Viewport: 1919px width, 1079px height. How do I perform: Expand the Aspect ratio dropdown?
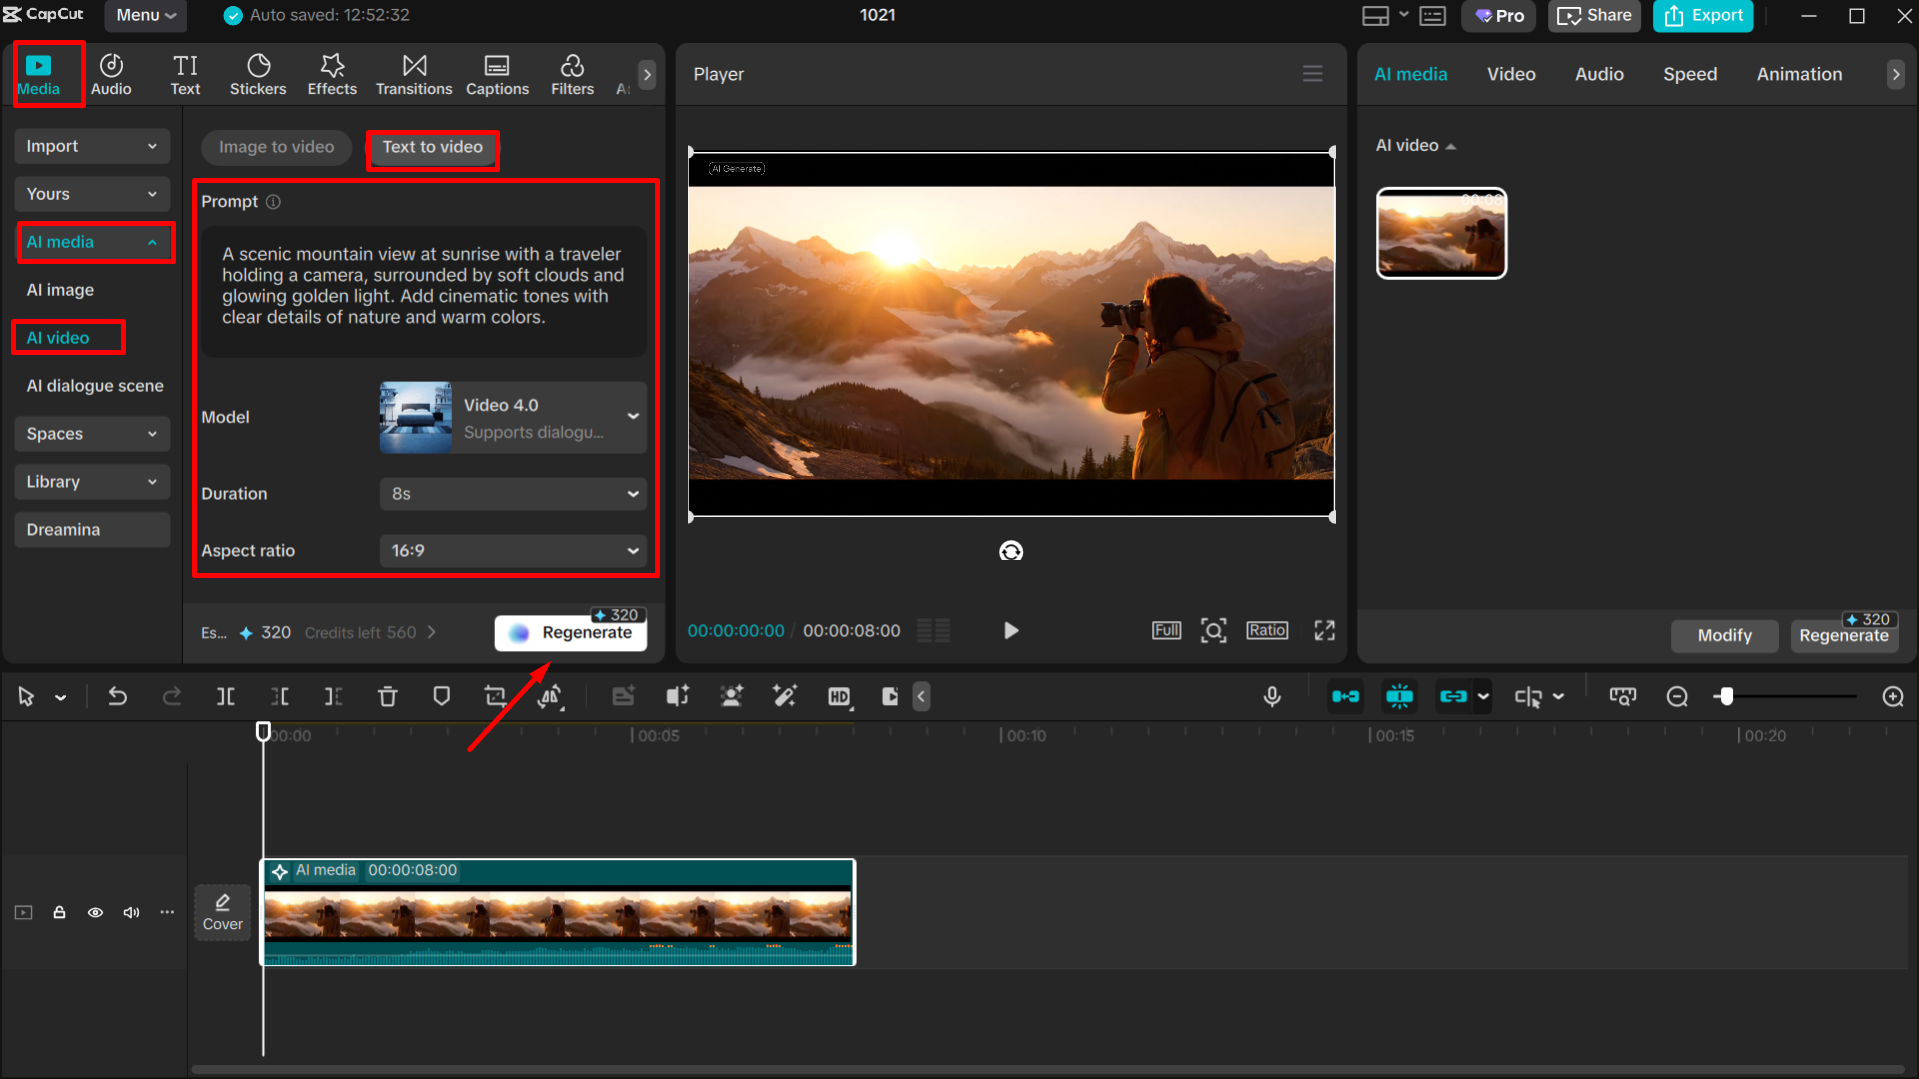[x=512, y=550]
